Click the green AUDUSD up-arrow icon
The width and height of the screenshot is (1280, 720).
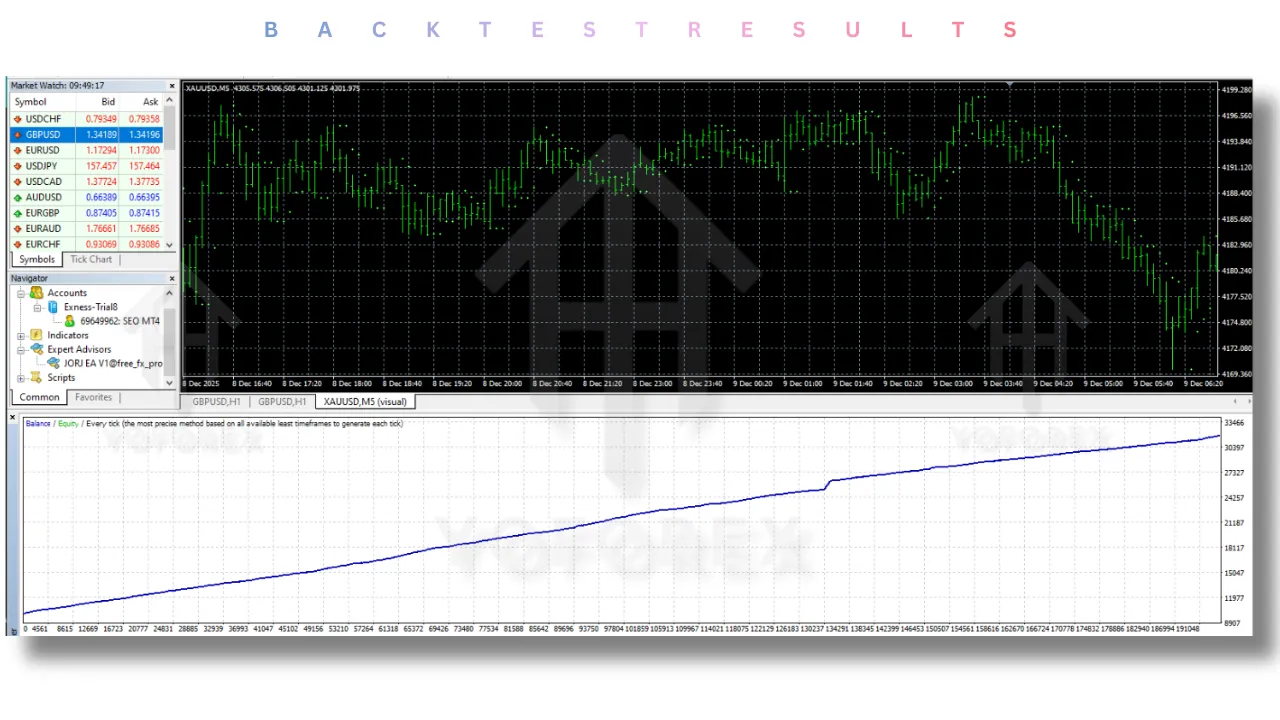coord(18,198)
